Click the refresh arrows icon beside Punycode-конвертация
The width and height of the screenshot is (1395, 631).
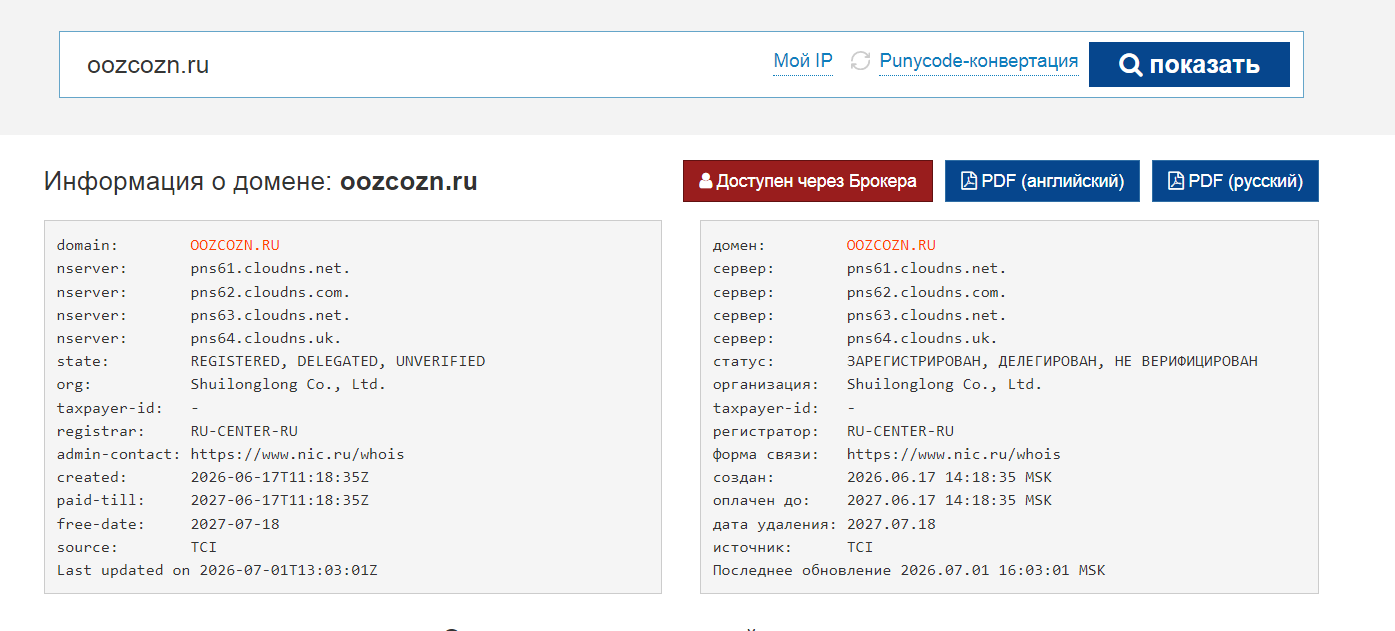[x=860, y=61]
